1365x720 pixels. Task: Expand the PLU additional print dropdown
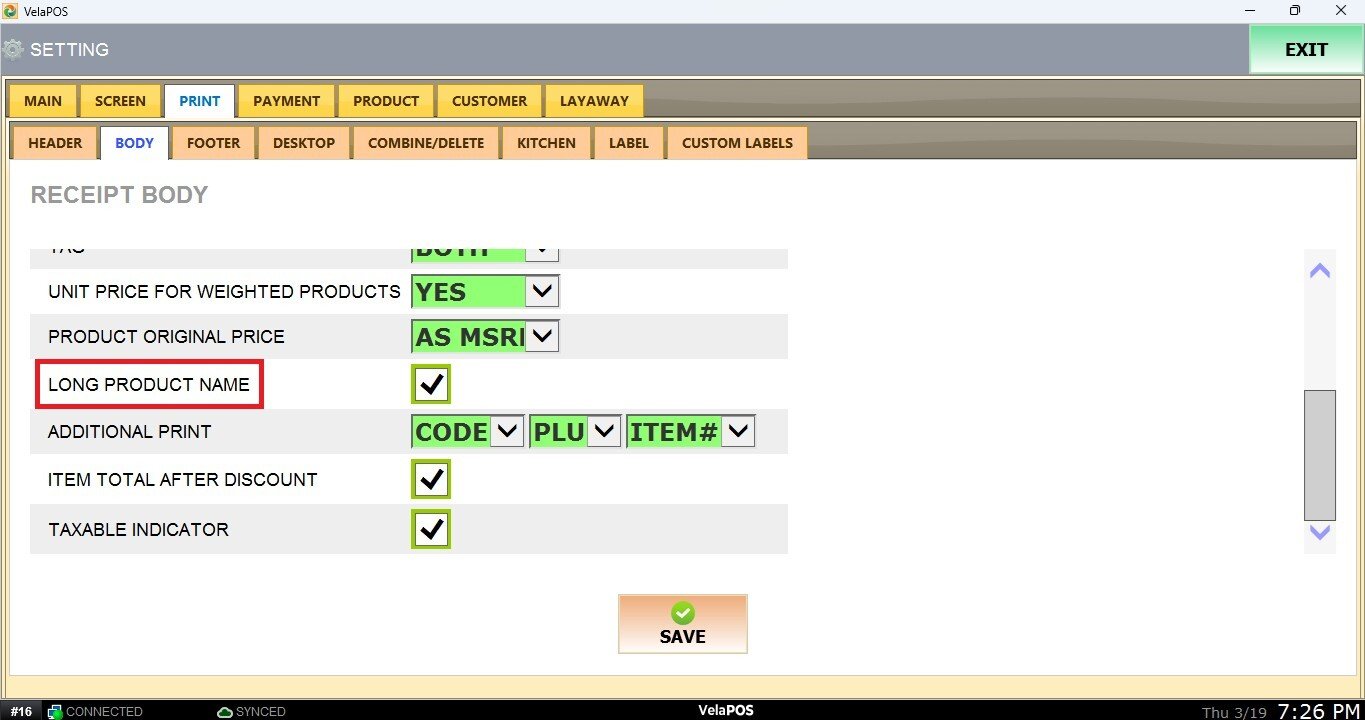[x=604, y=432]
